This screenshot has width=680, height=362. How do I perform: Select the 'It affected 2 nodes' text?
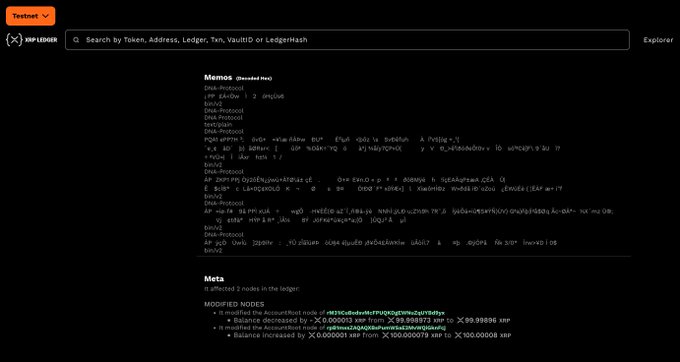pyautogui.click(x=252, y=289)
